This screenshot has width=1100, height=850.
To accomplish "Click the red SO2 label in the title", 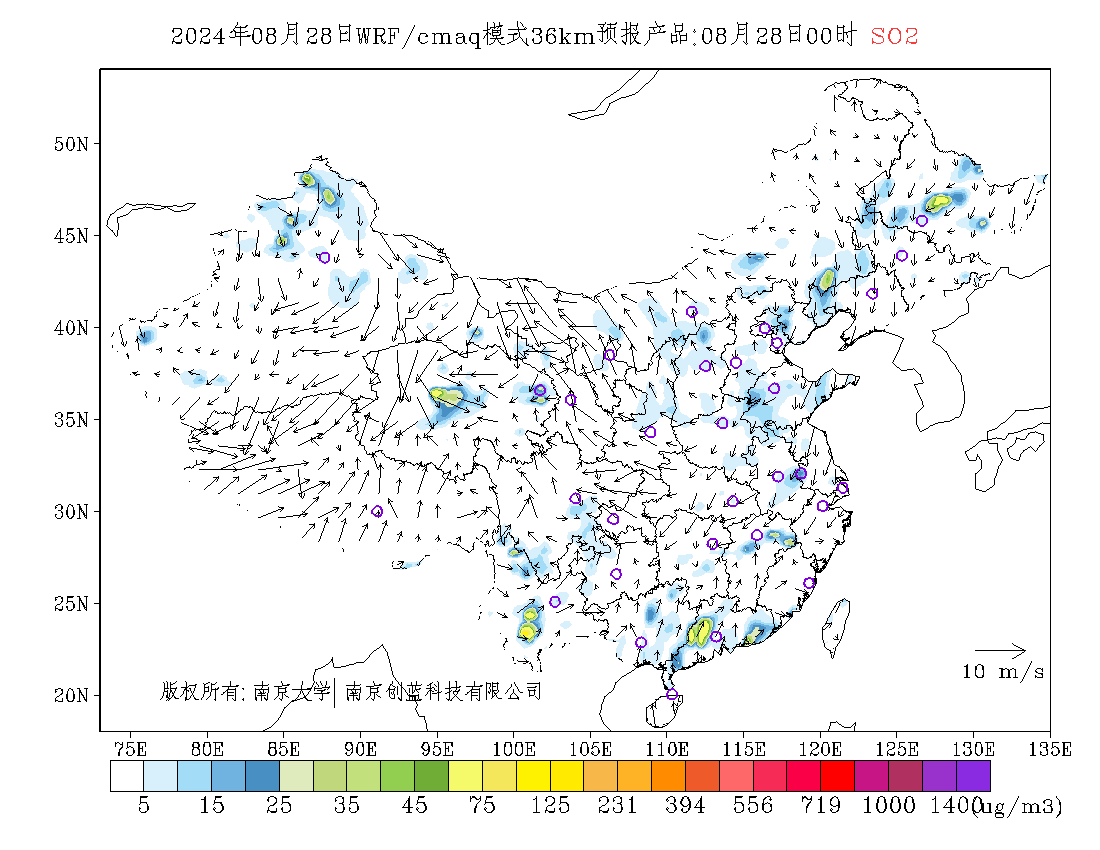I will (894, 36).
